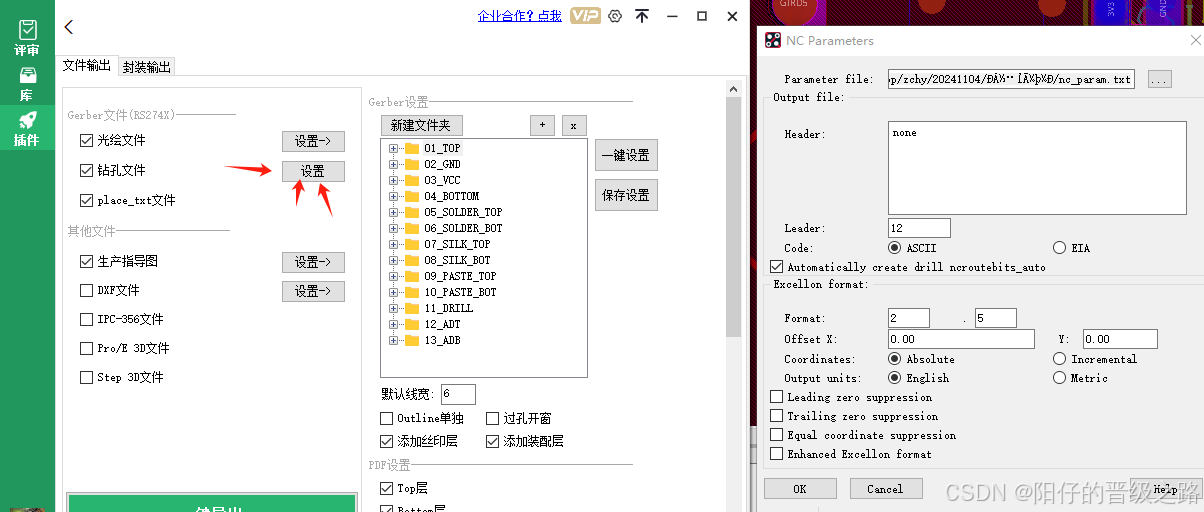Toggle Automatically create drill ncroutebits_auto checkbox

777,267
